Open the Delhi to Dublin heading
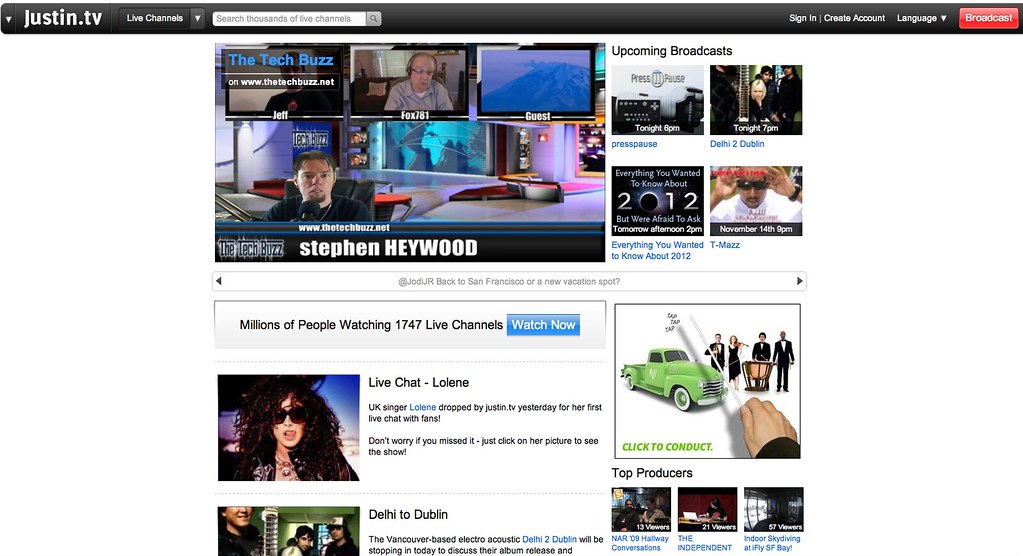The width and height of the screenshot is (1023, 556). pos(408,515)
